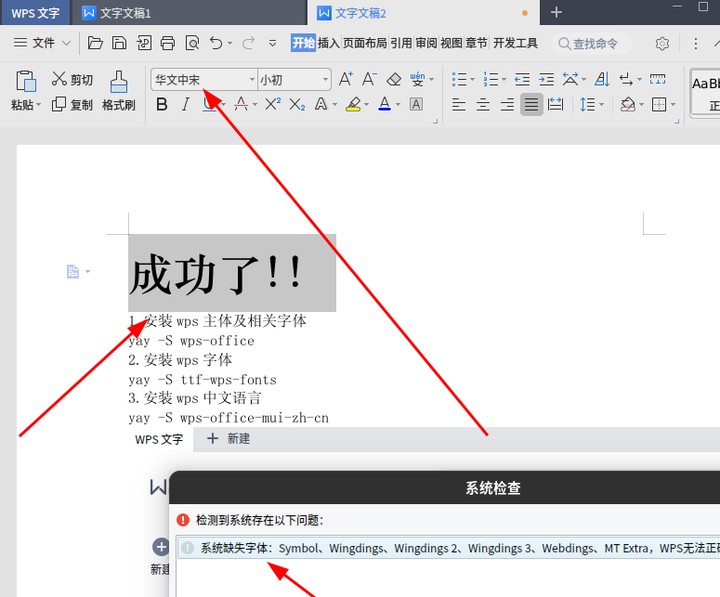The image size is (720, 597).
Task: Toggle Italic formatting
Action: [186, 105]
